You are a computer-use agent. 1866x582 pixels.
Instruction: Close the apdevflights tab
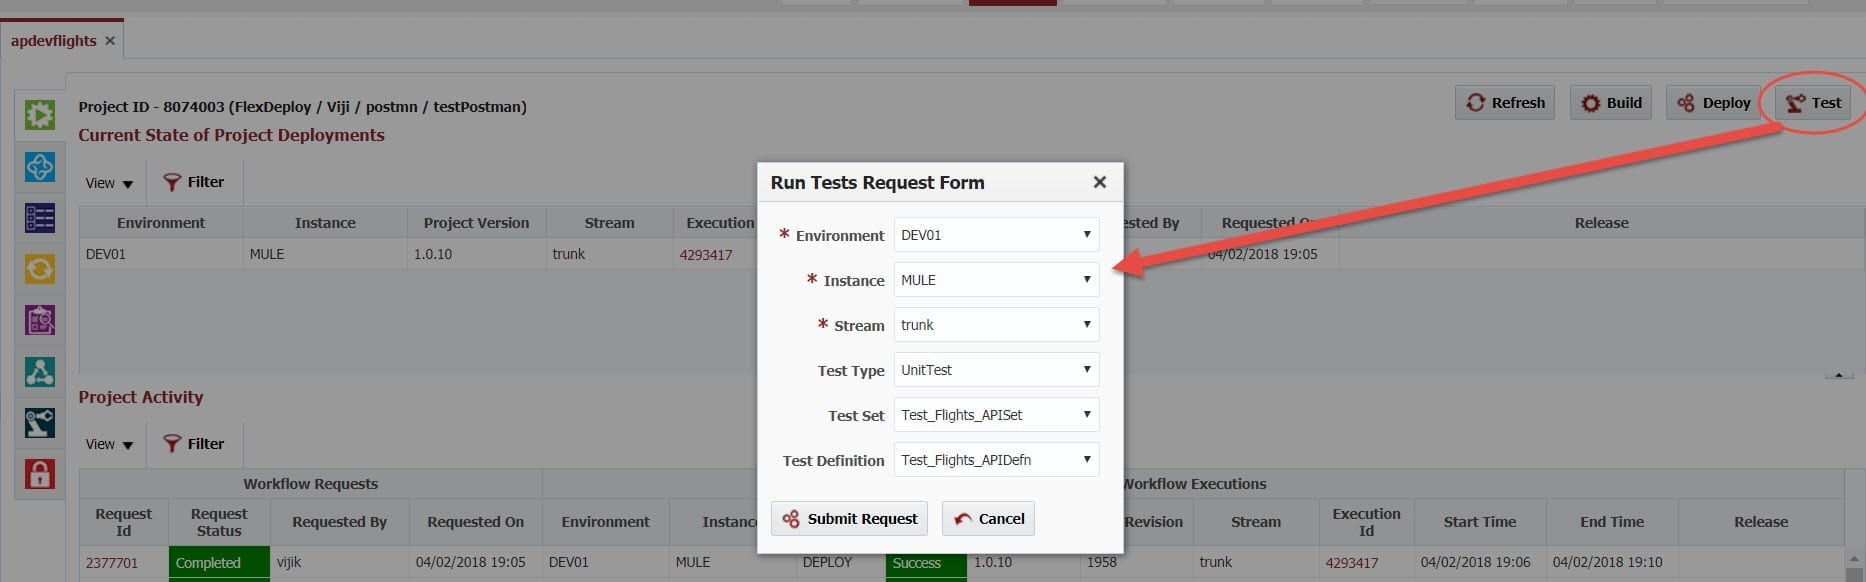coord(110,41)
